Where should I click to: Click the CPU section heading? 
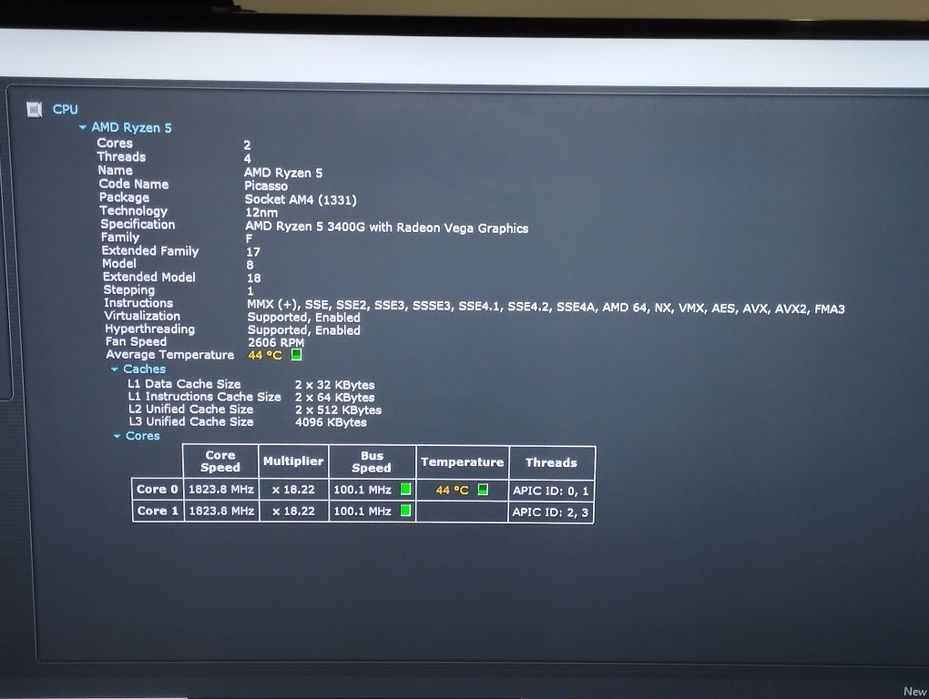pyautogui.click(x=65, y=110)
